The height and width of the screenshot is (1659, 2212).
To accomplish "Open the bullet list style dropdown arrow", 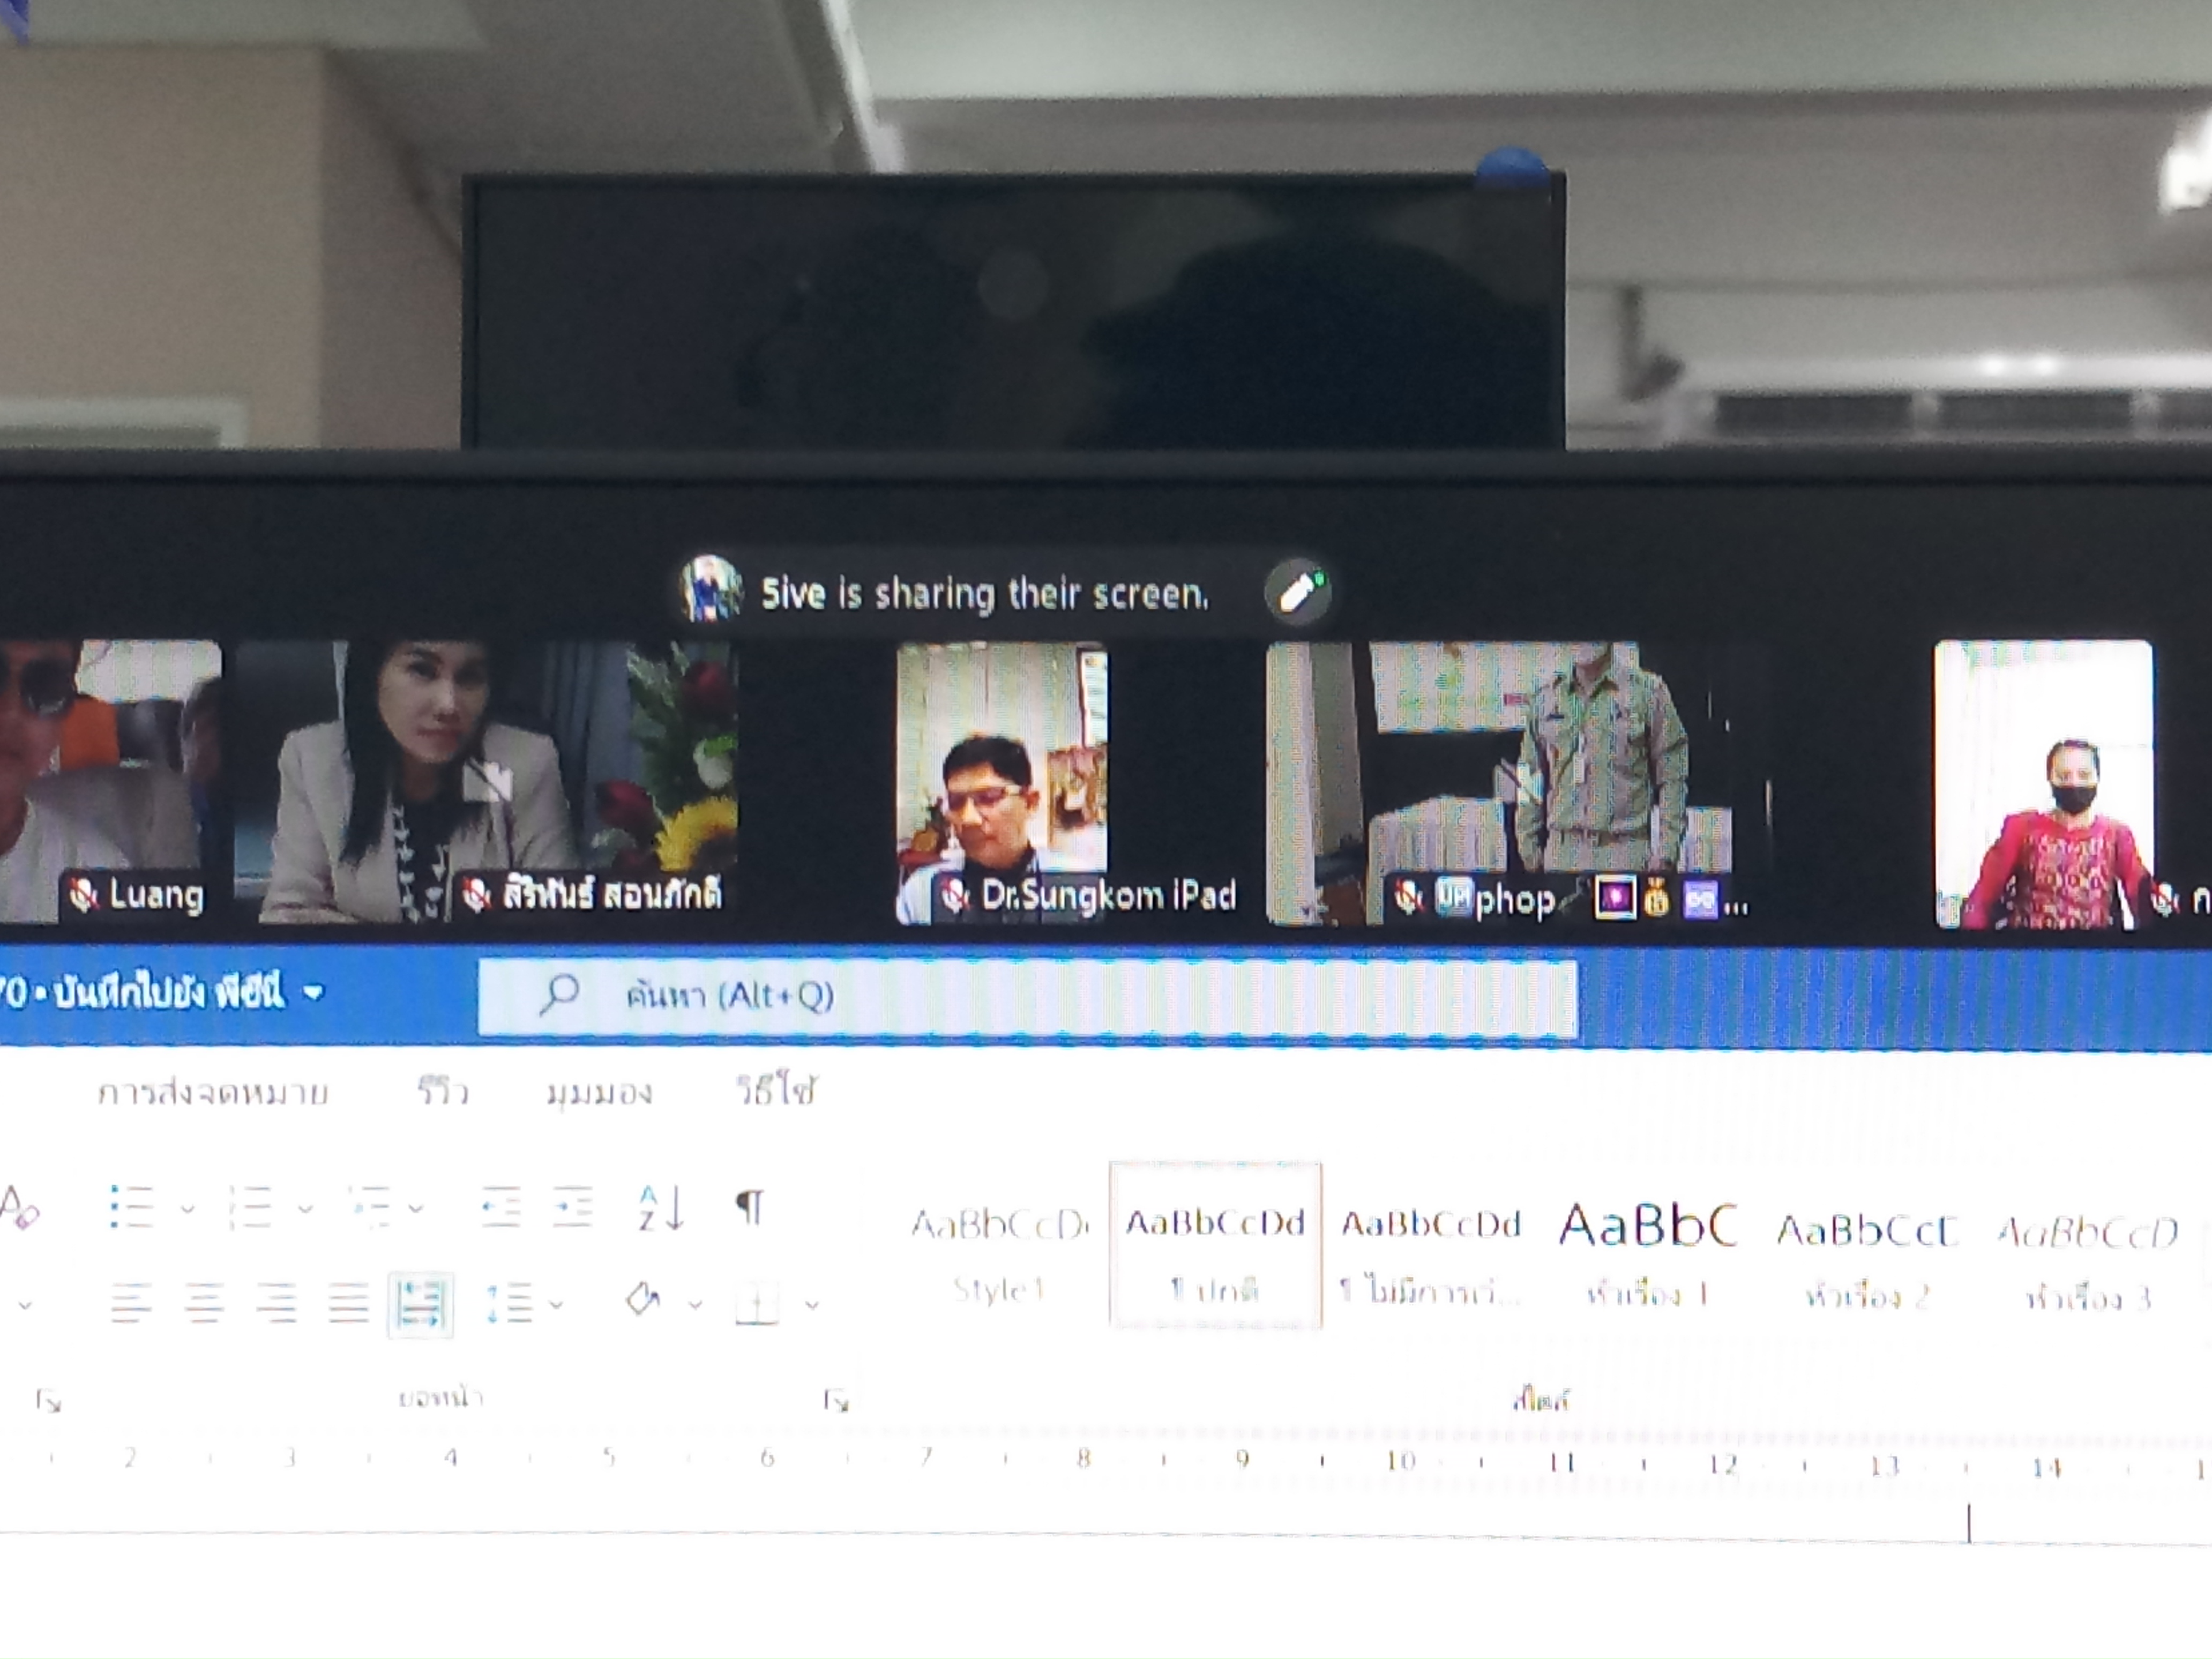I will pyautogui.click(x=187, y=1209).
